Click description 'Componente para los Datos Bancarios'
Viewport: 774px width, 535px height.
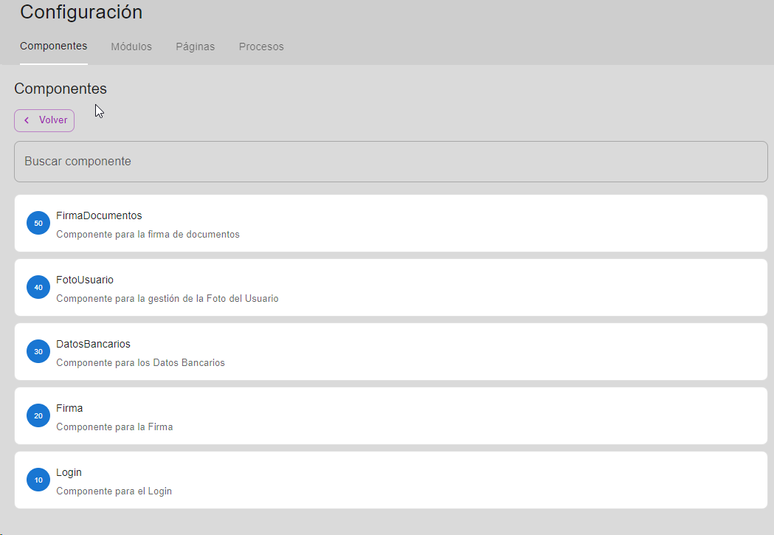pos(140,363)
